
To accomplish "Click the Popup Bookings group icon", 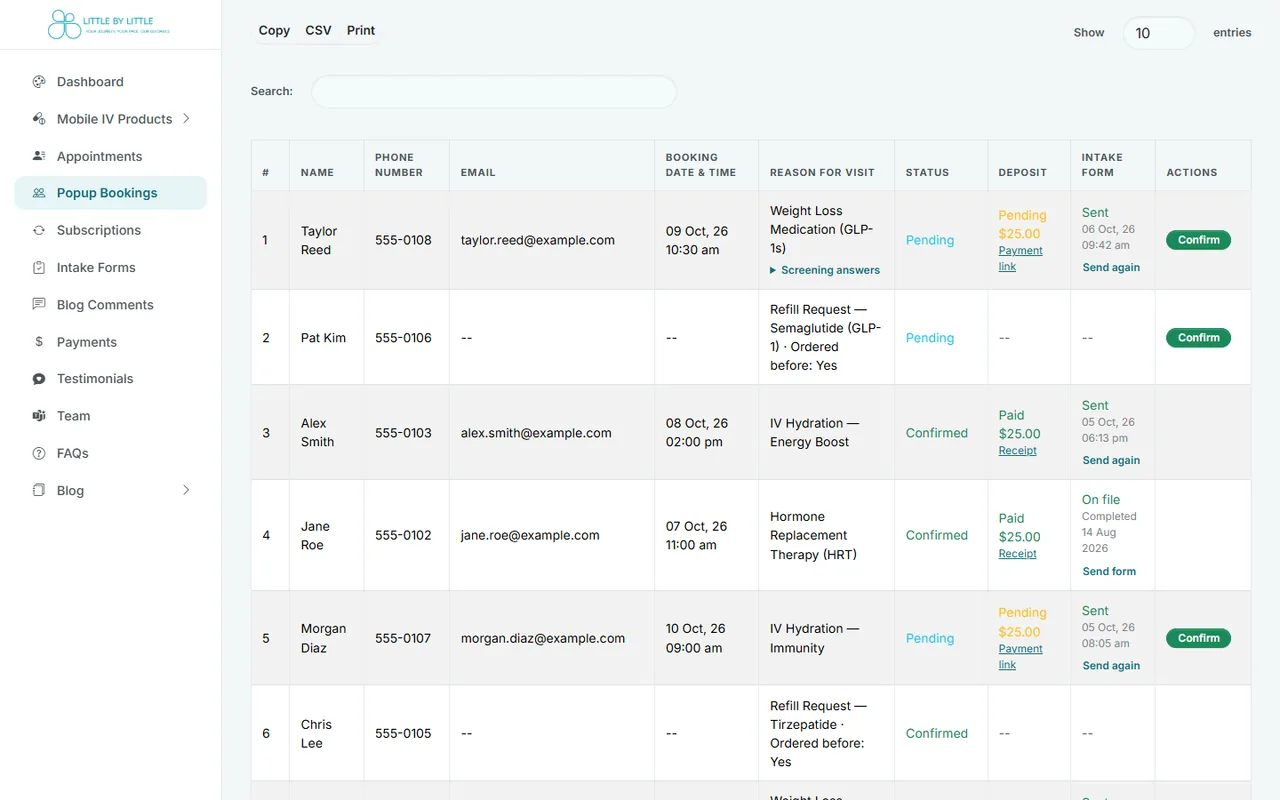I will coord(39,193).
